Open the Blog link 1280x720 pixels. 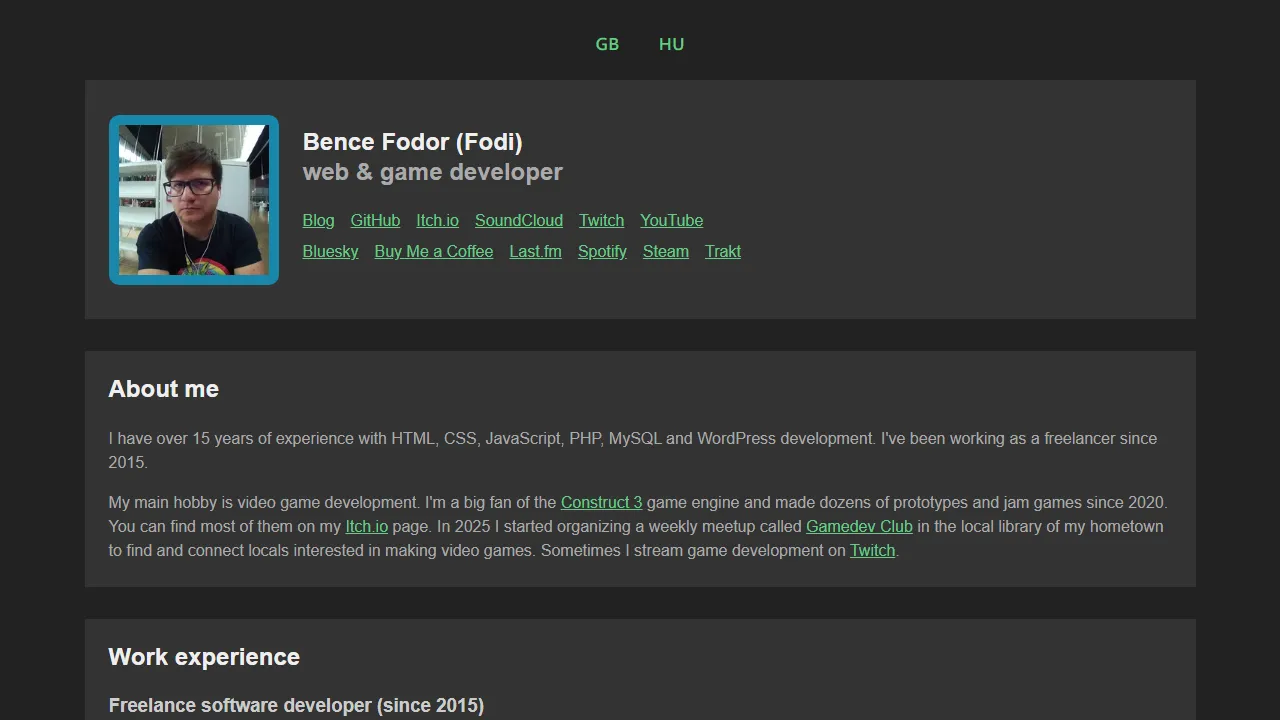pos(318,220)
